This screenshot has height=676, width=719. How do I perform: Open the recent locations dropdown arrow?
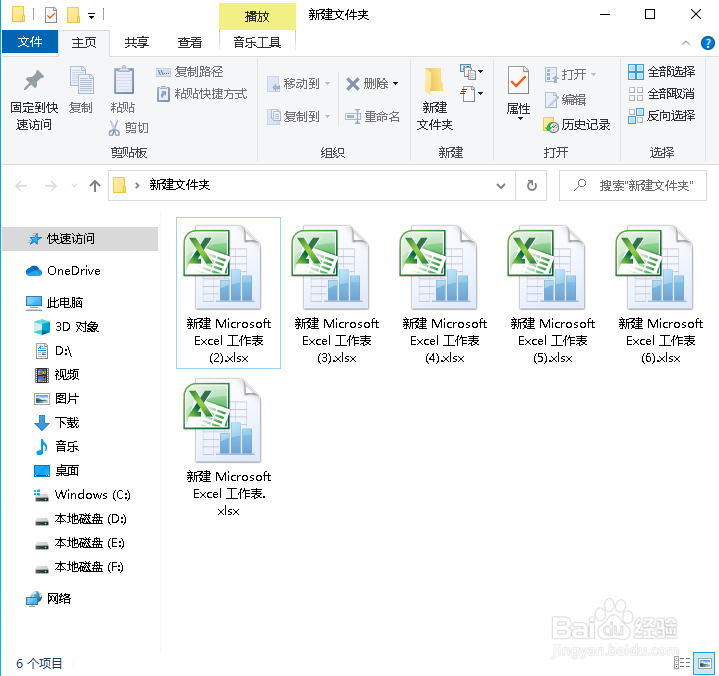[x=74, y=186]
